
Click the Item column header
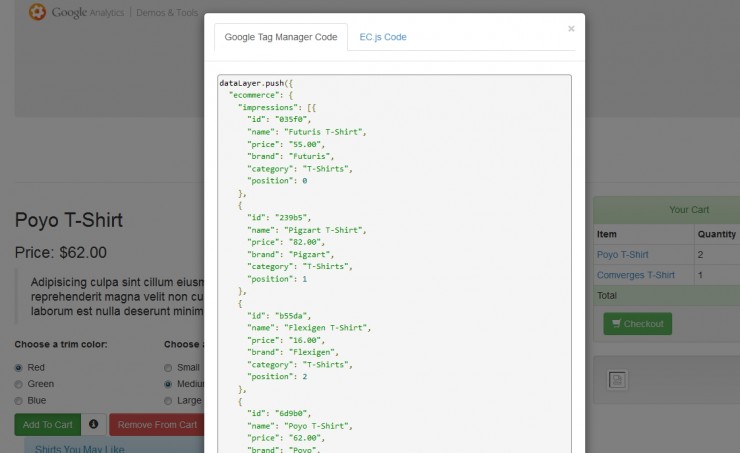606,234
